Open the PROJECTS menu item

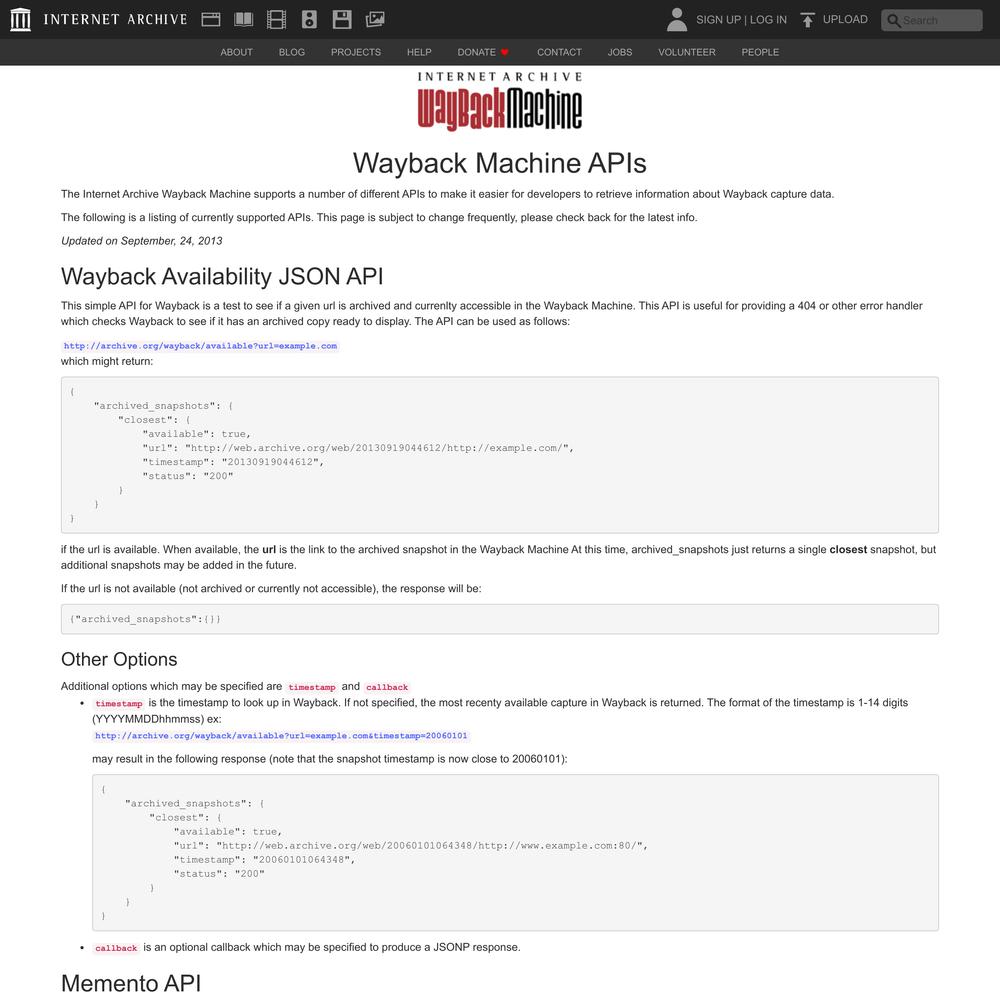click(356, 52)
